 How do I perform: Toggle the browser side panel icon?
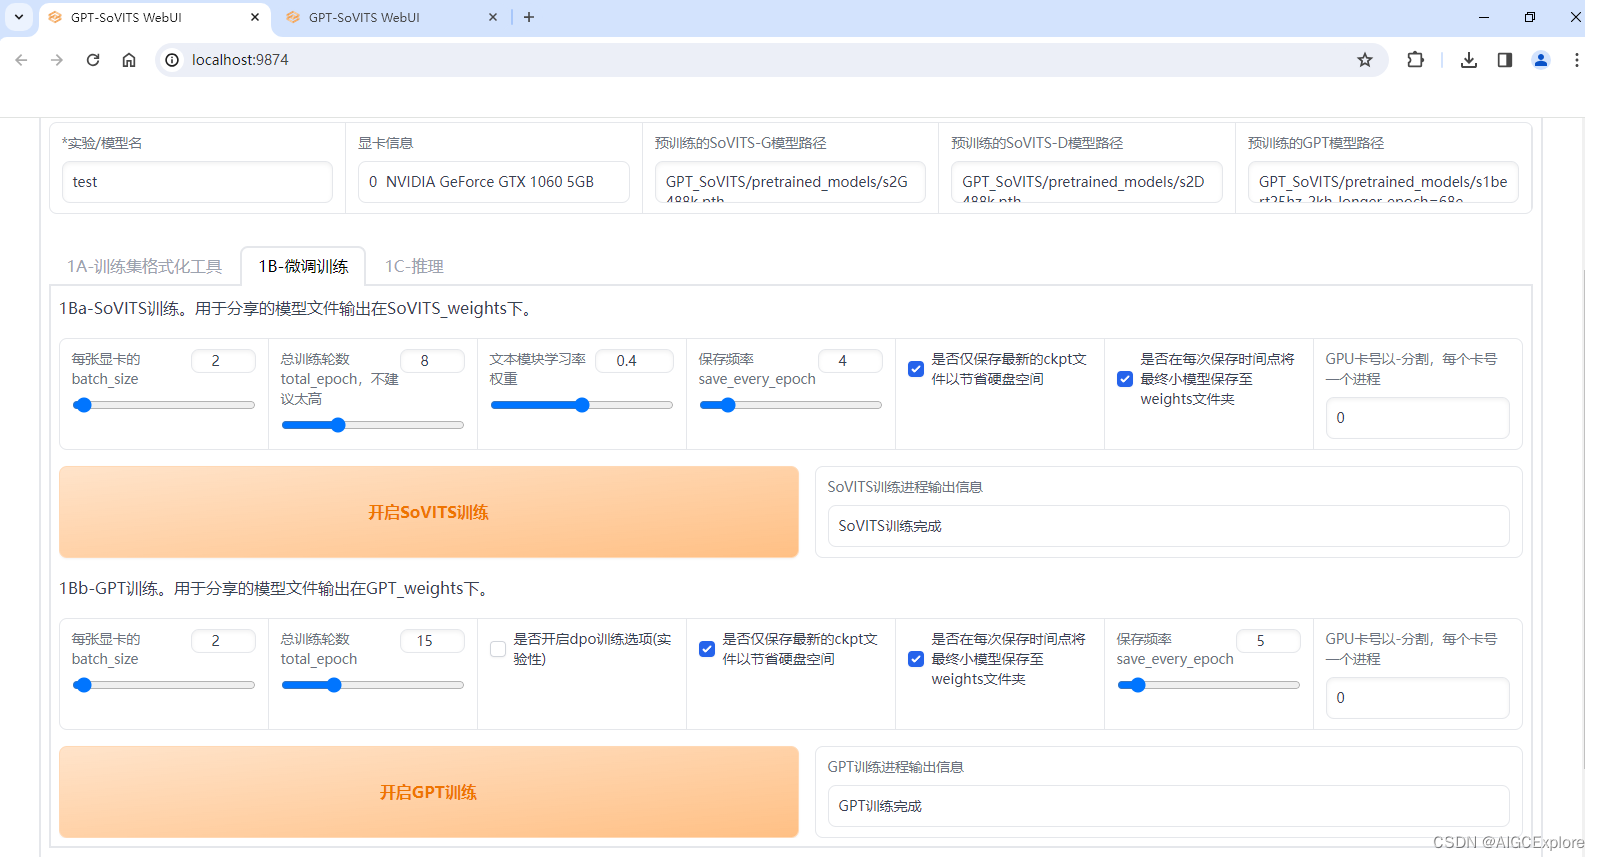point(1505,60)
